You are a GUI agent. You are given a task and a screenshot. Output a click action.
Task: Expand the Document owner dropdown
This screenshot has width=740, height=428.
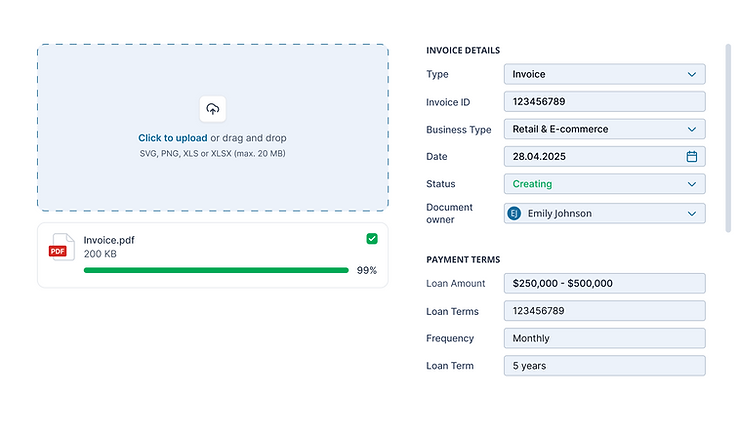pyautogui.click(x=605, y=213)
